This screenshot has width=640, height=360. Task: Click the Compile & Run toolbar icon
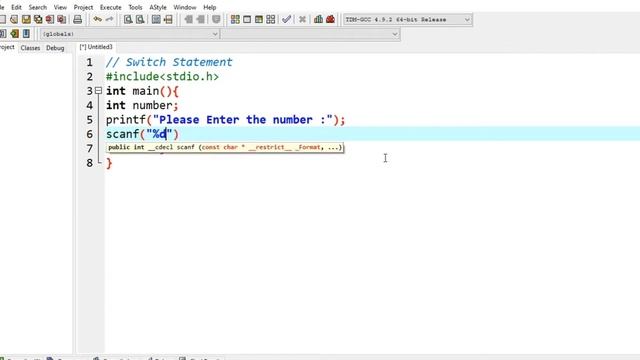259,19
